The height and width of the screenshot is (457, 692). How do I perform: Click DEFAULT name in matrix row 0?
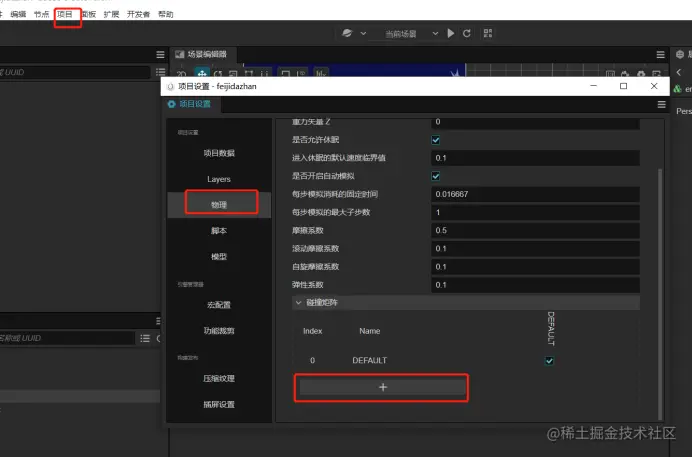click(x=369, y=360)
